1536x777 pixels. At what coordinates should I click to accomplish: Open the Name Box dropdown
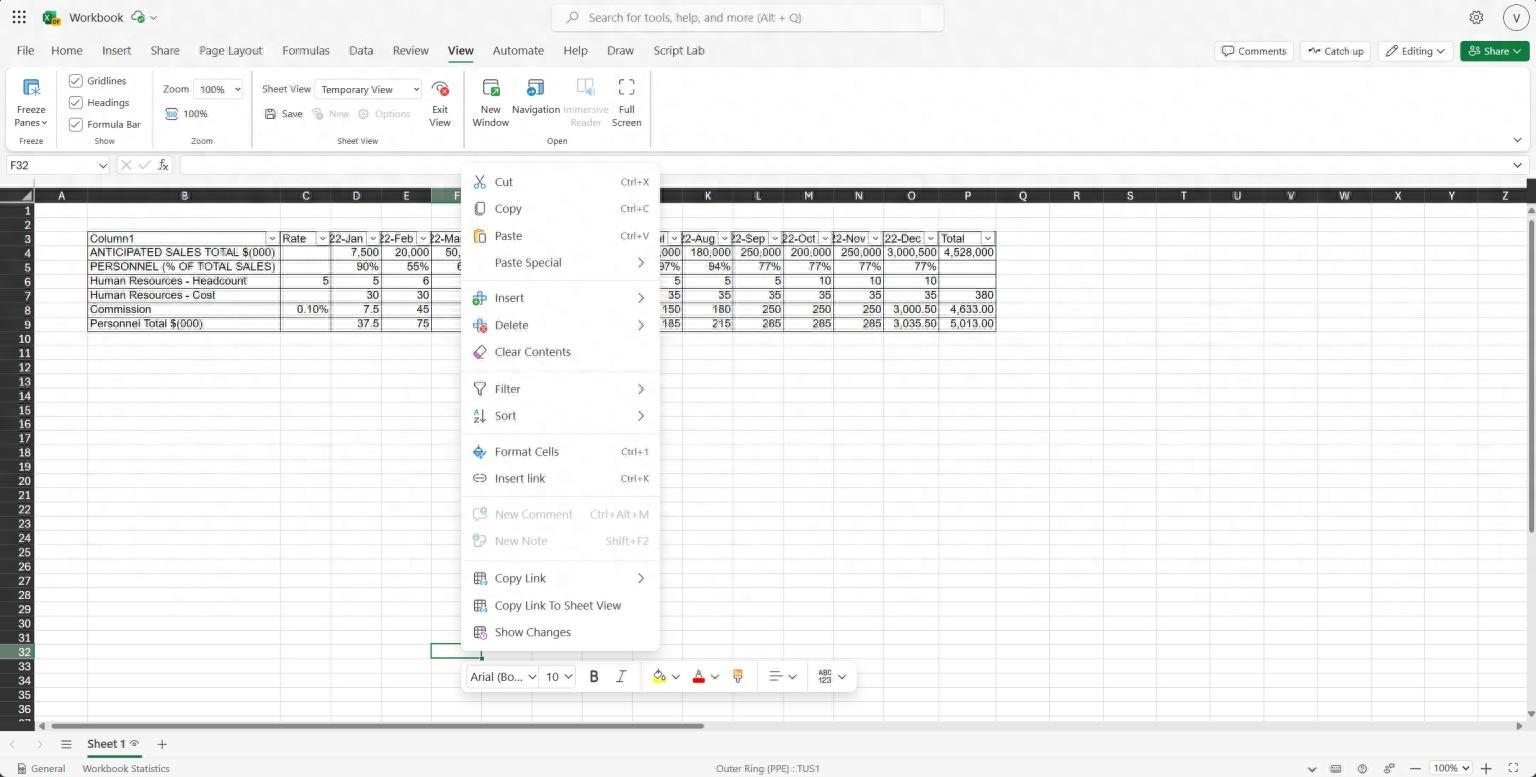pyautogui.click(x=102, y=165)
